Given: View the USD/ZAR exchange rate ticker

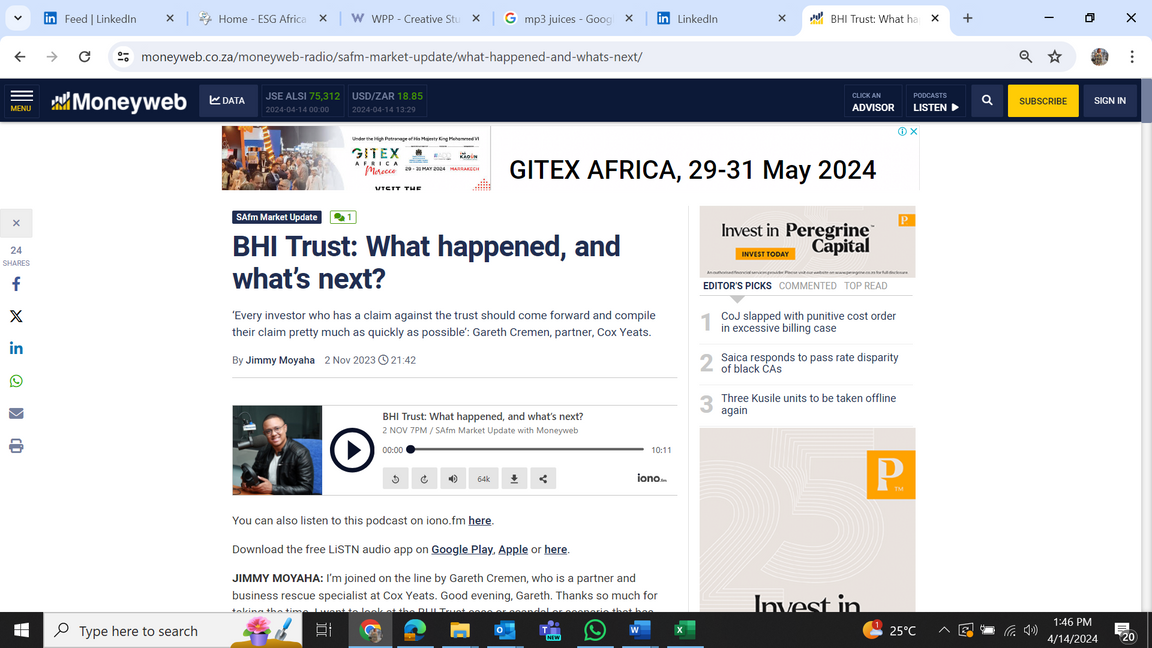Looking at the screenshot, I should (x=387, y=101).
